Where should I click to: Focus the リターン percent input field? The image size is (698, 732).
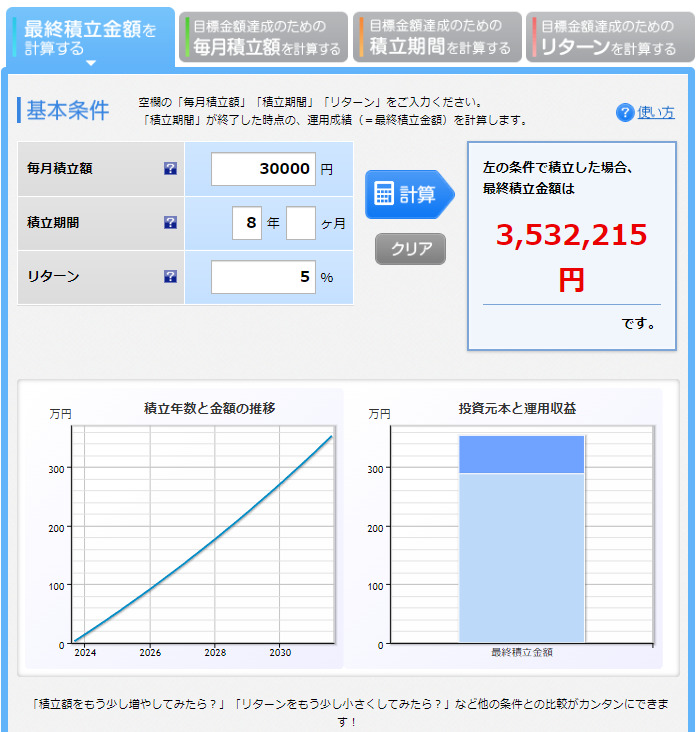(263, 277)
